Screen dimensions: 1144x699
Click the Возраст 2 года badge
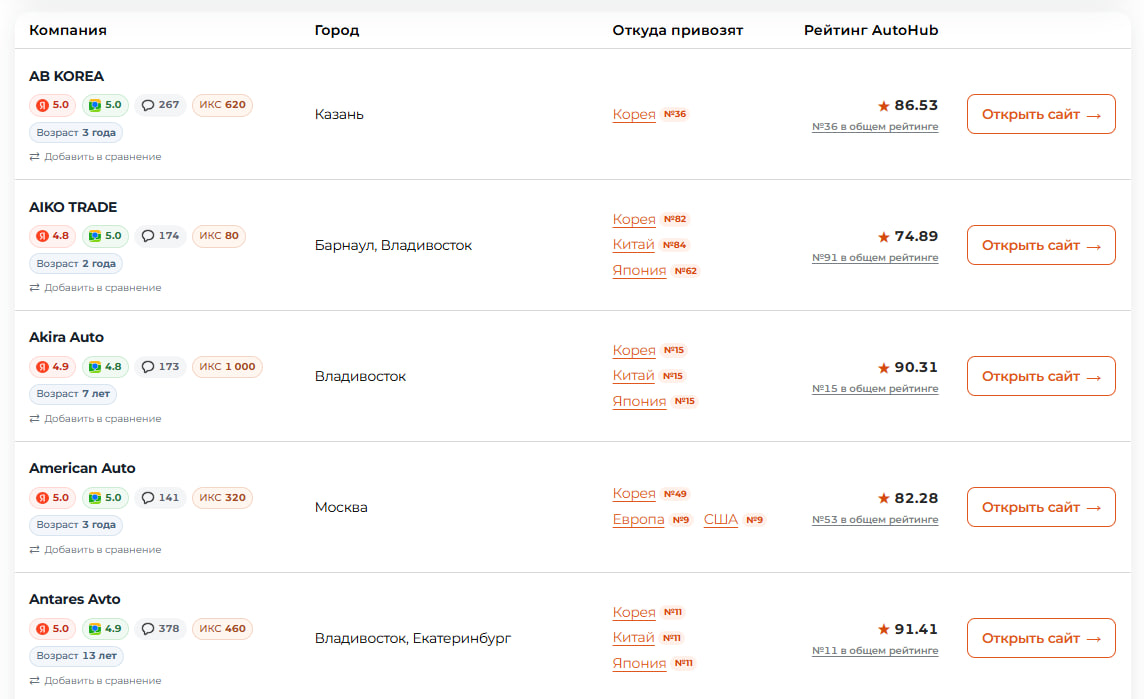pyautogui.click(x=76, y=263)
